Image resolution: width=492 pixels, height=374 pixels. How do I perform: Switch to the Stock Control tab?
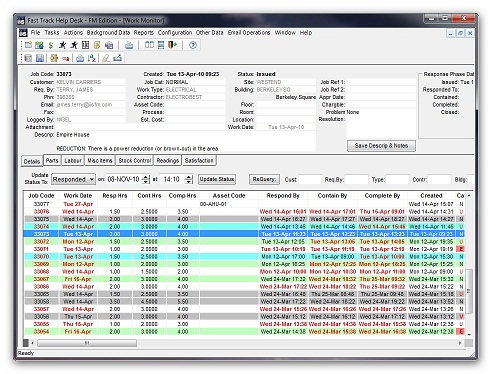[x=135, y=161]
